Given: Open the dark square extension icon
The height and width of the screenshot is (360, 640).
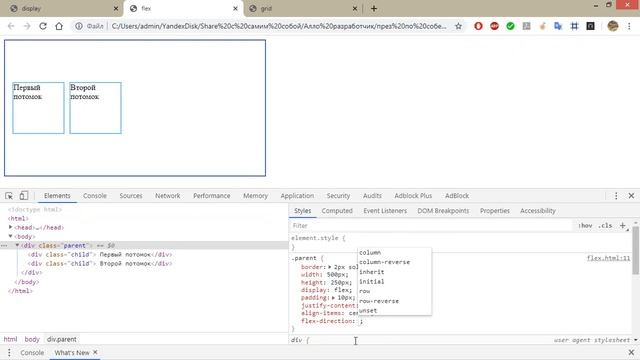Looking at the screenshot, I should click(x=590, y=26).
